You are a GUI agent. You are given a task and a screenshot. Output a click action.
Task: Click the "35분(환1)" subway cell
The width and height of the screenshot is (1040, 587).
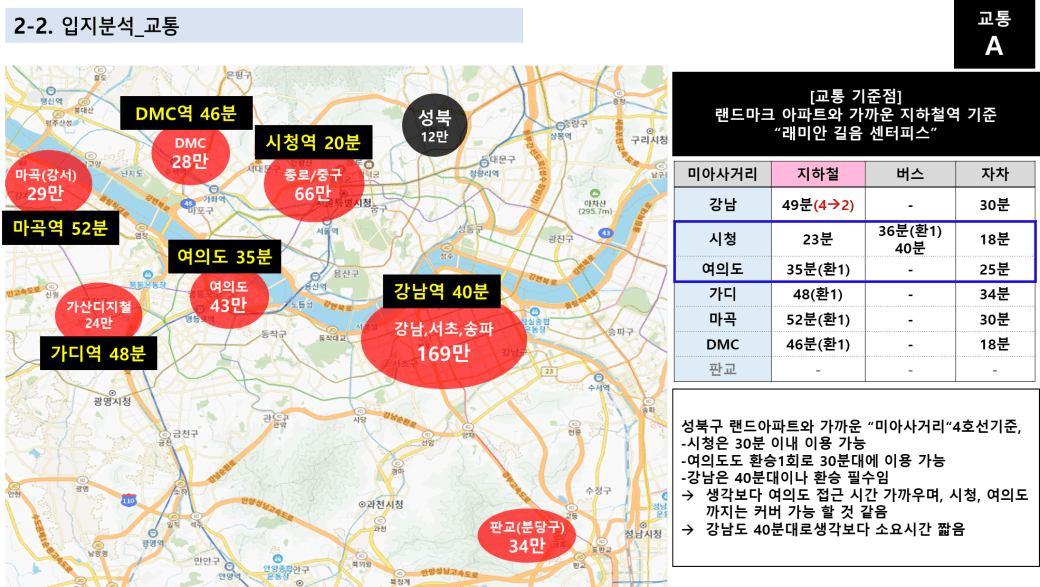coord(818,269)
